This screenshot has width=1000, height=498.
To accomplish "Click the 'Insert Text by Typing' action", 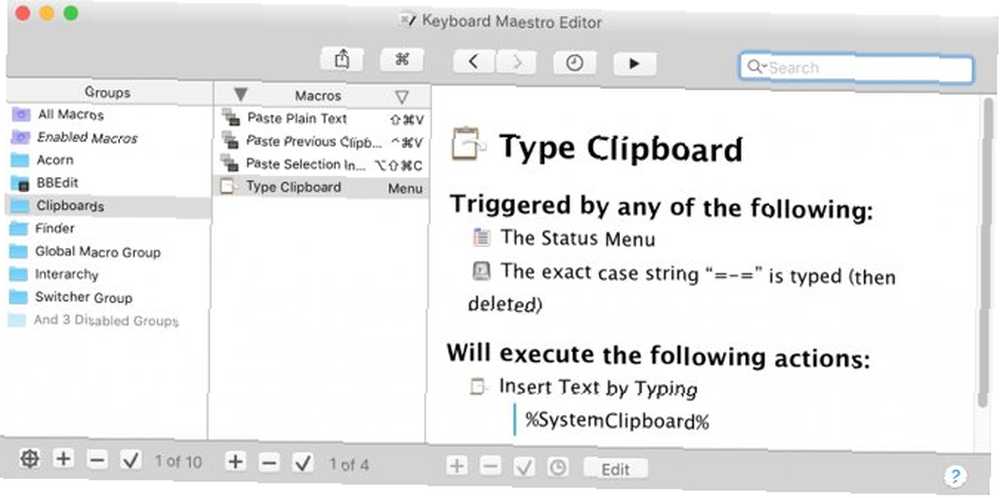I will pyautogui.click(x=598, y=388).
